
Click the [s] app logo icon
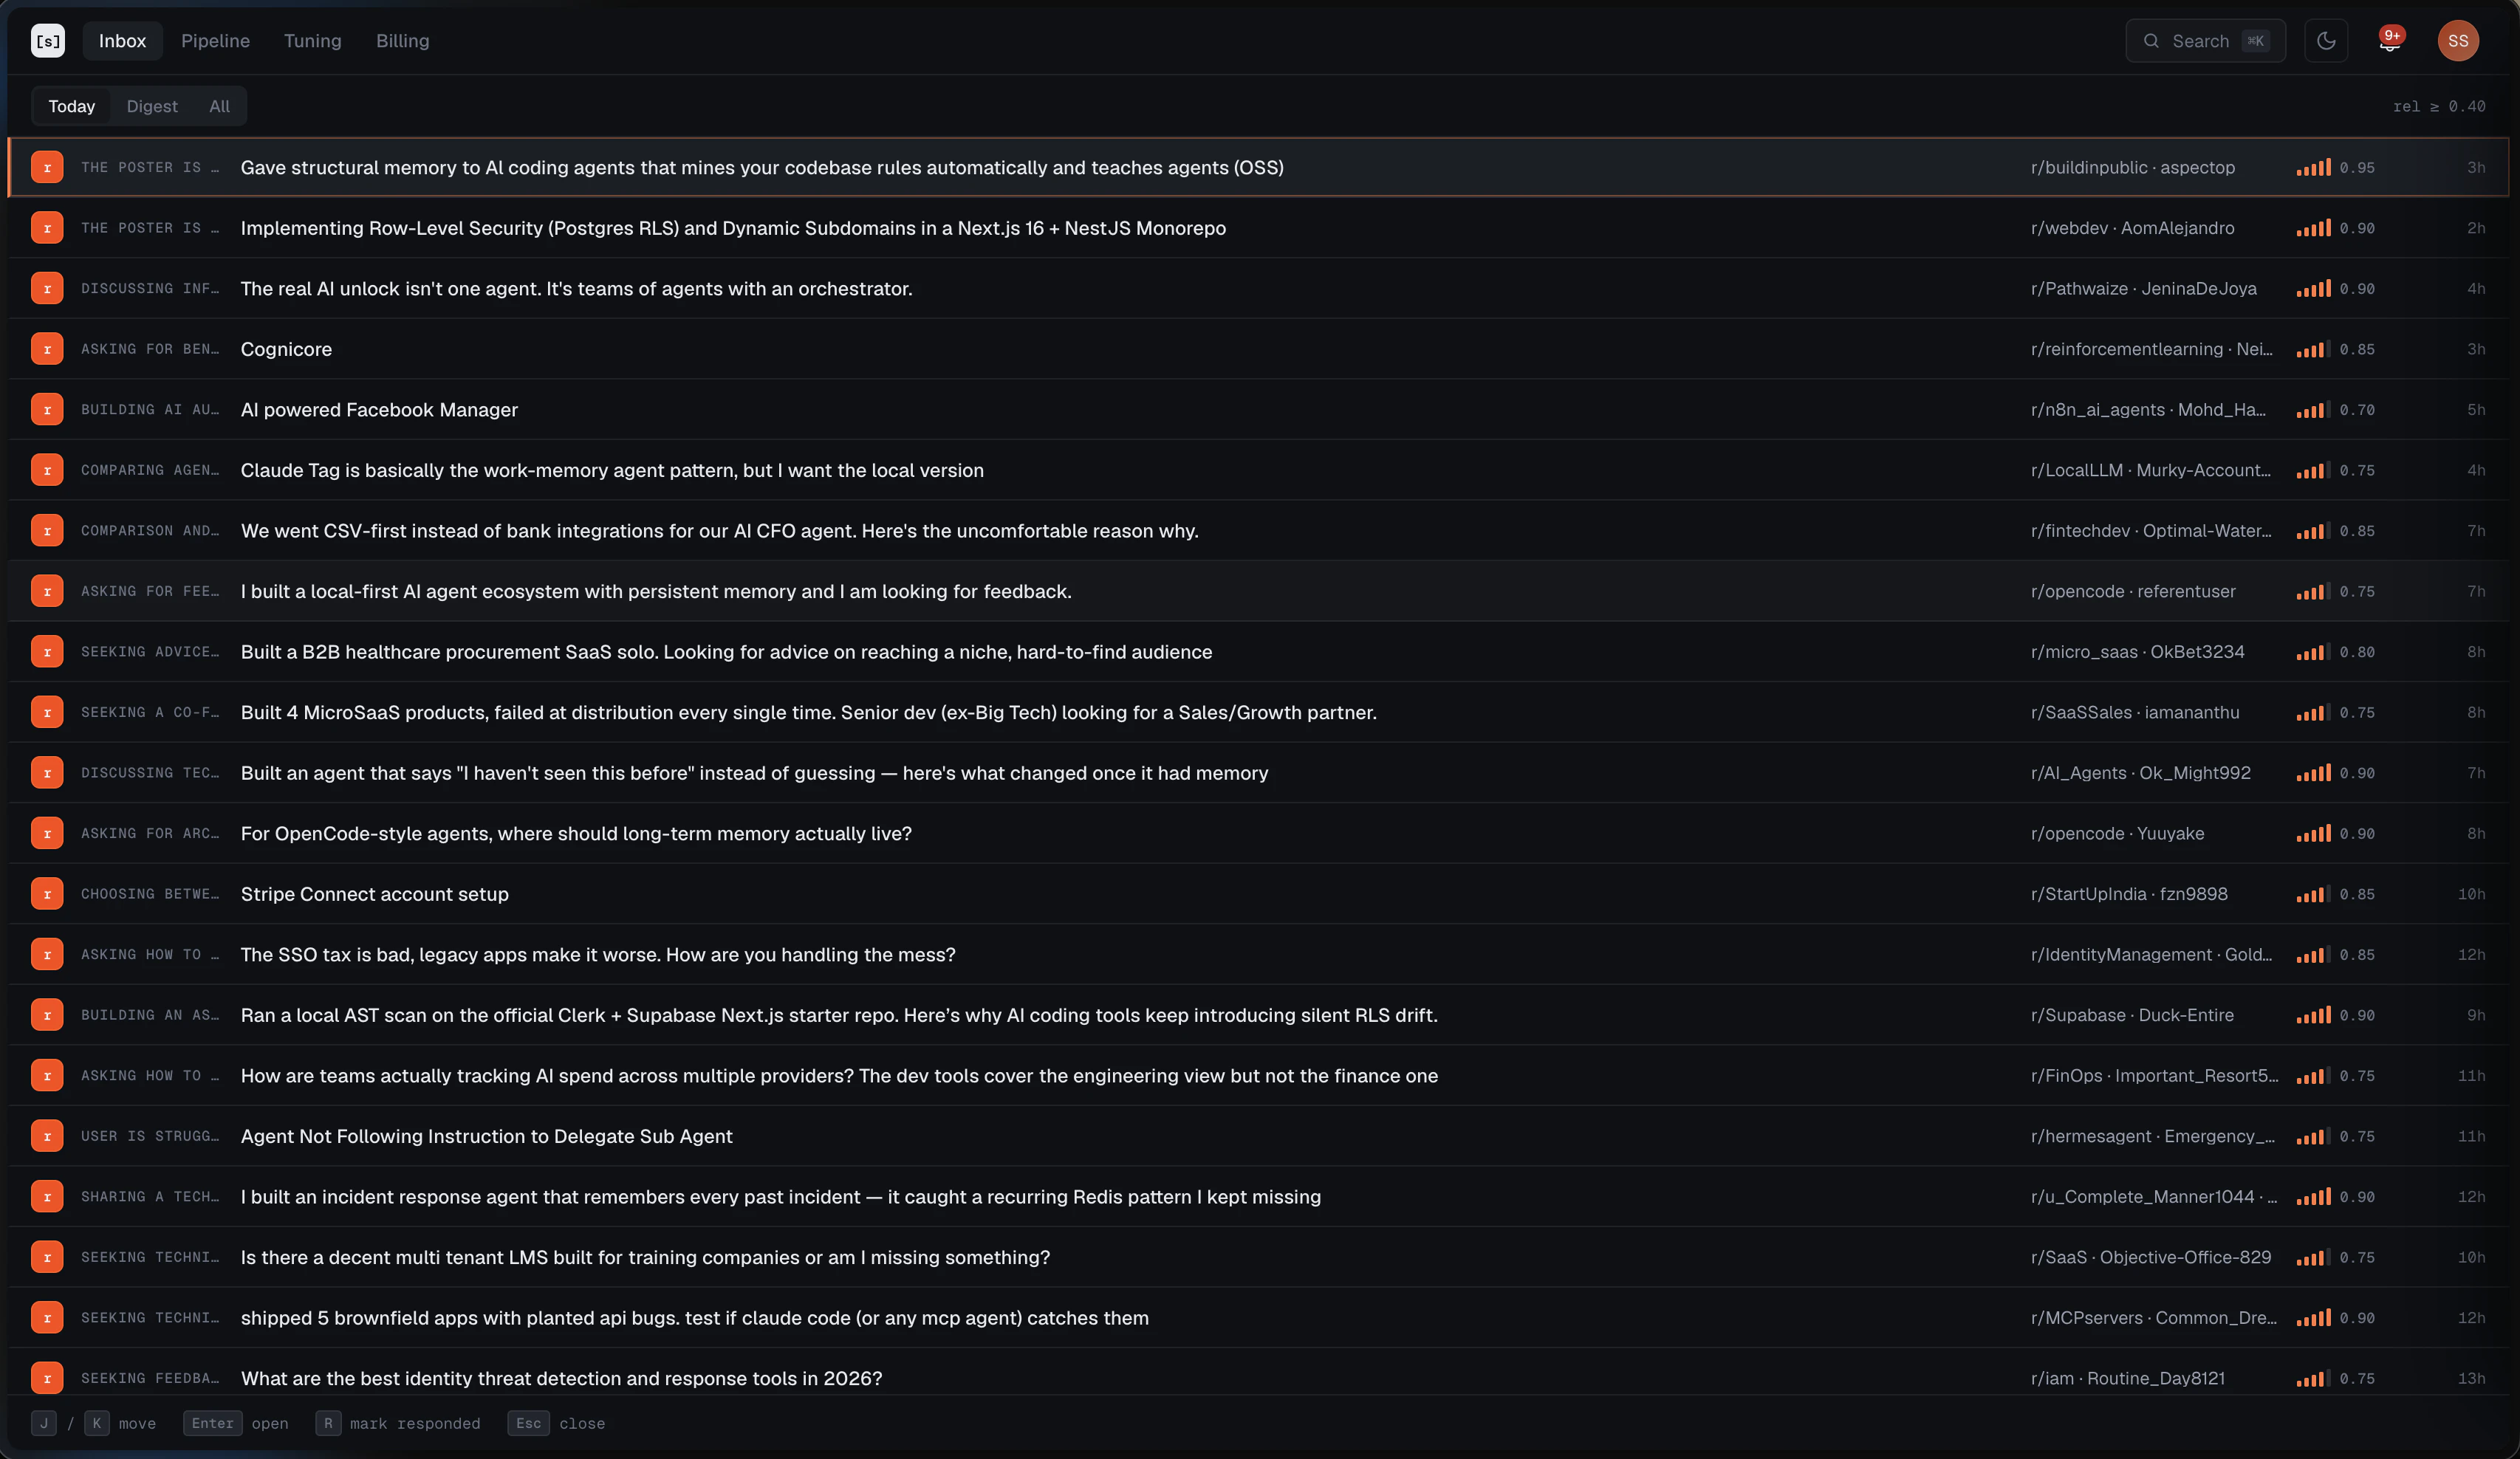point(48,41)
